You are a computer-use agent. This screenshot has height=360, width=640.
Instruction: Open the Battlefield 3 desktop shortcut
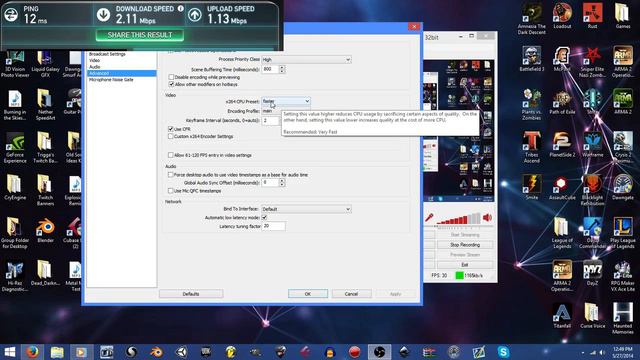click(531, 60)
